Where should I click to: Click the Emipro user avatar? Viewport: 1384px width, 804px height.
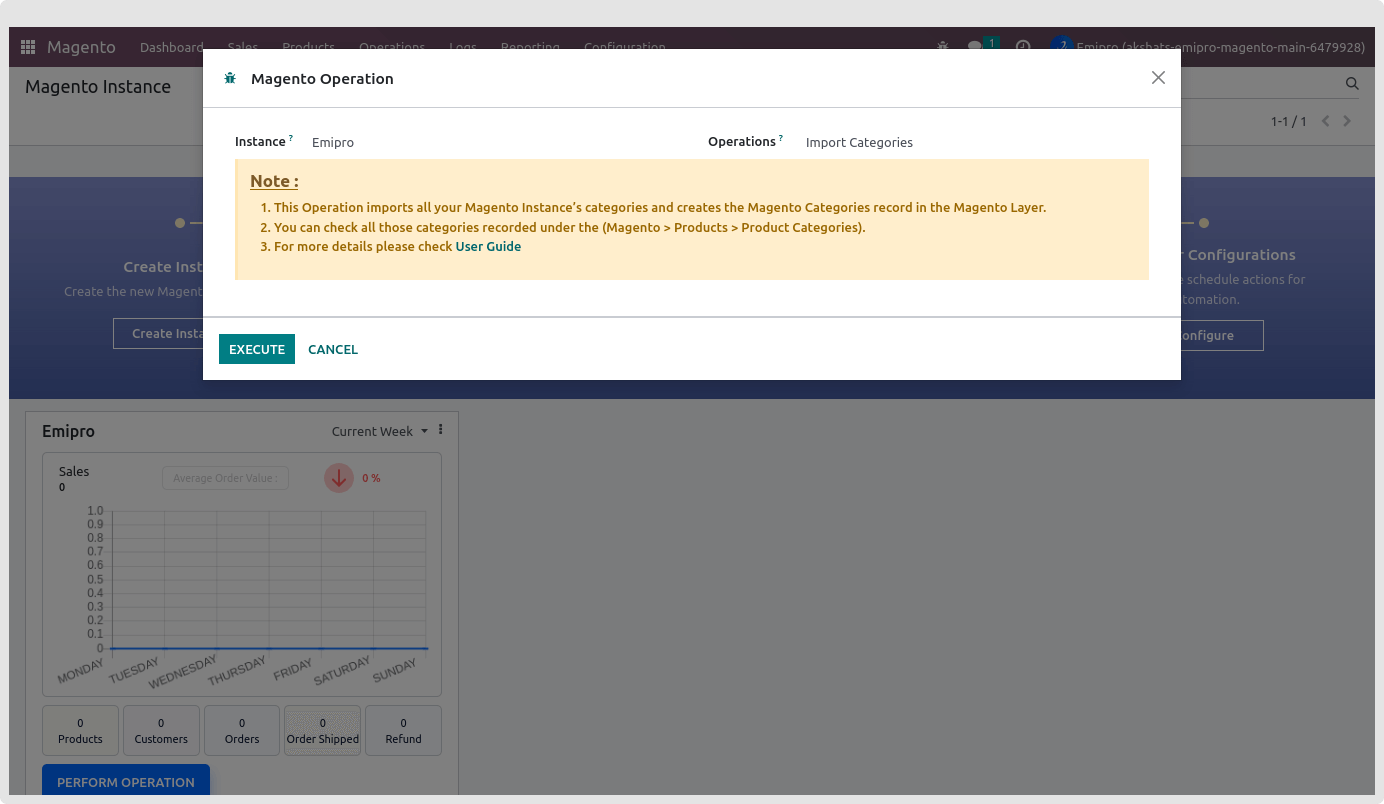(x=1062, y=45)
